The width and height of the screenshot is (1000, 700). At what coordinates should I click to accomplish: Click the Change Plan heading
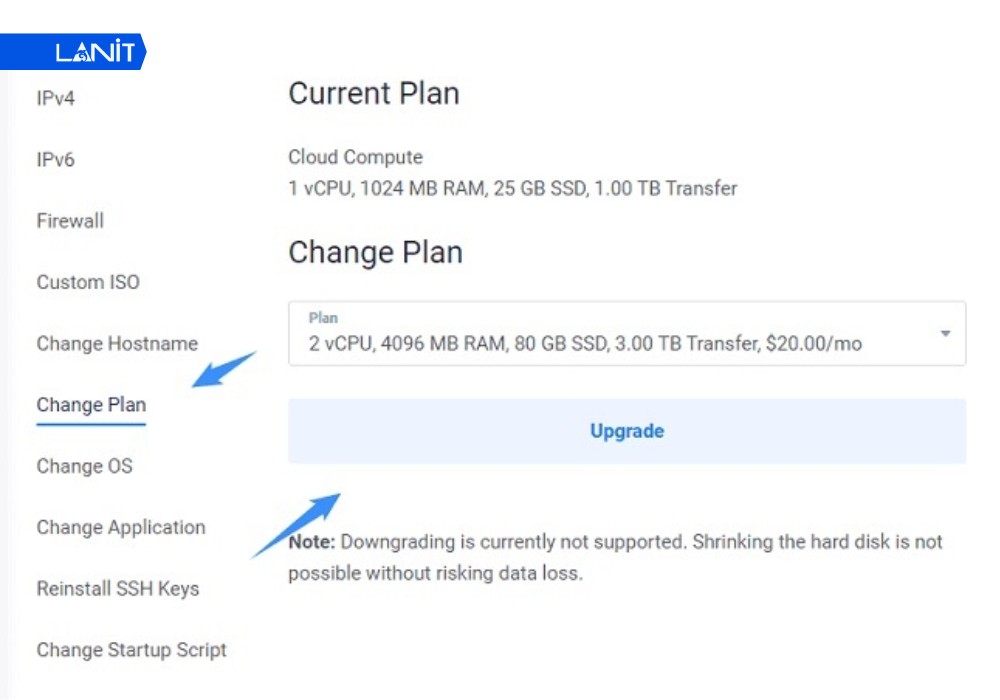pyautogui.click(x=375, y=252)
